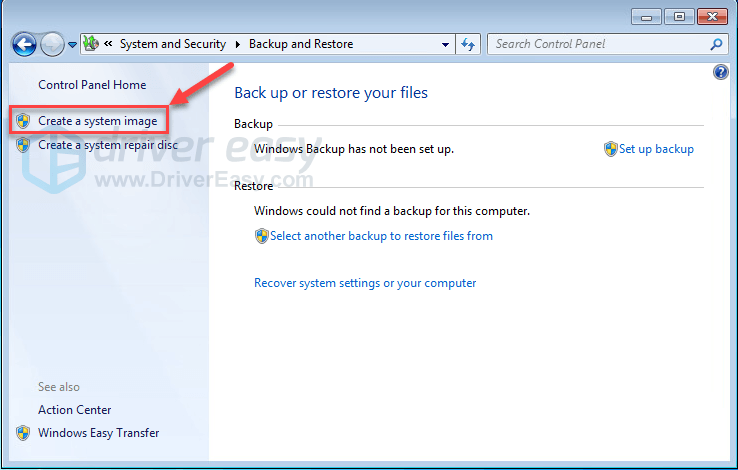The image size is (738, 470).
Task: Expand arrow after System and Security
Action: pos(237,44)
